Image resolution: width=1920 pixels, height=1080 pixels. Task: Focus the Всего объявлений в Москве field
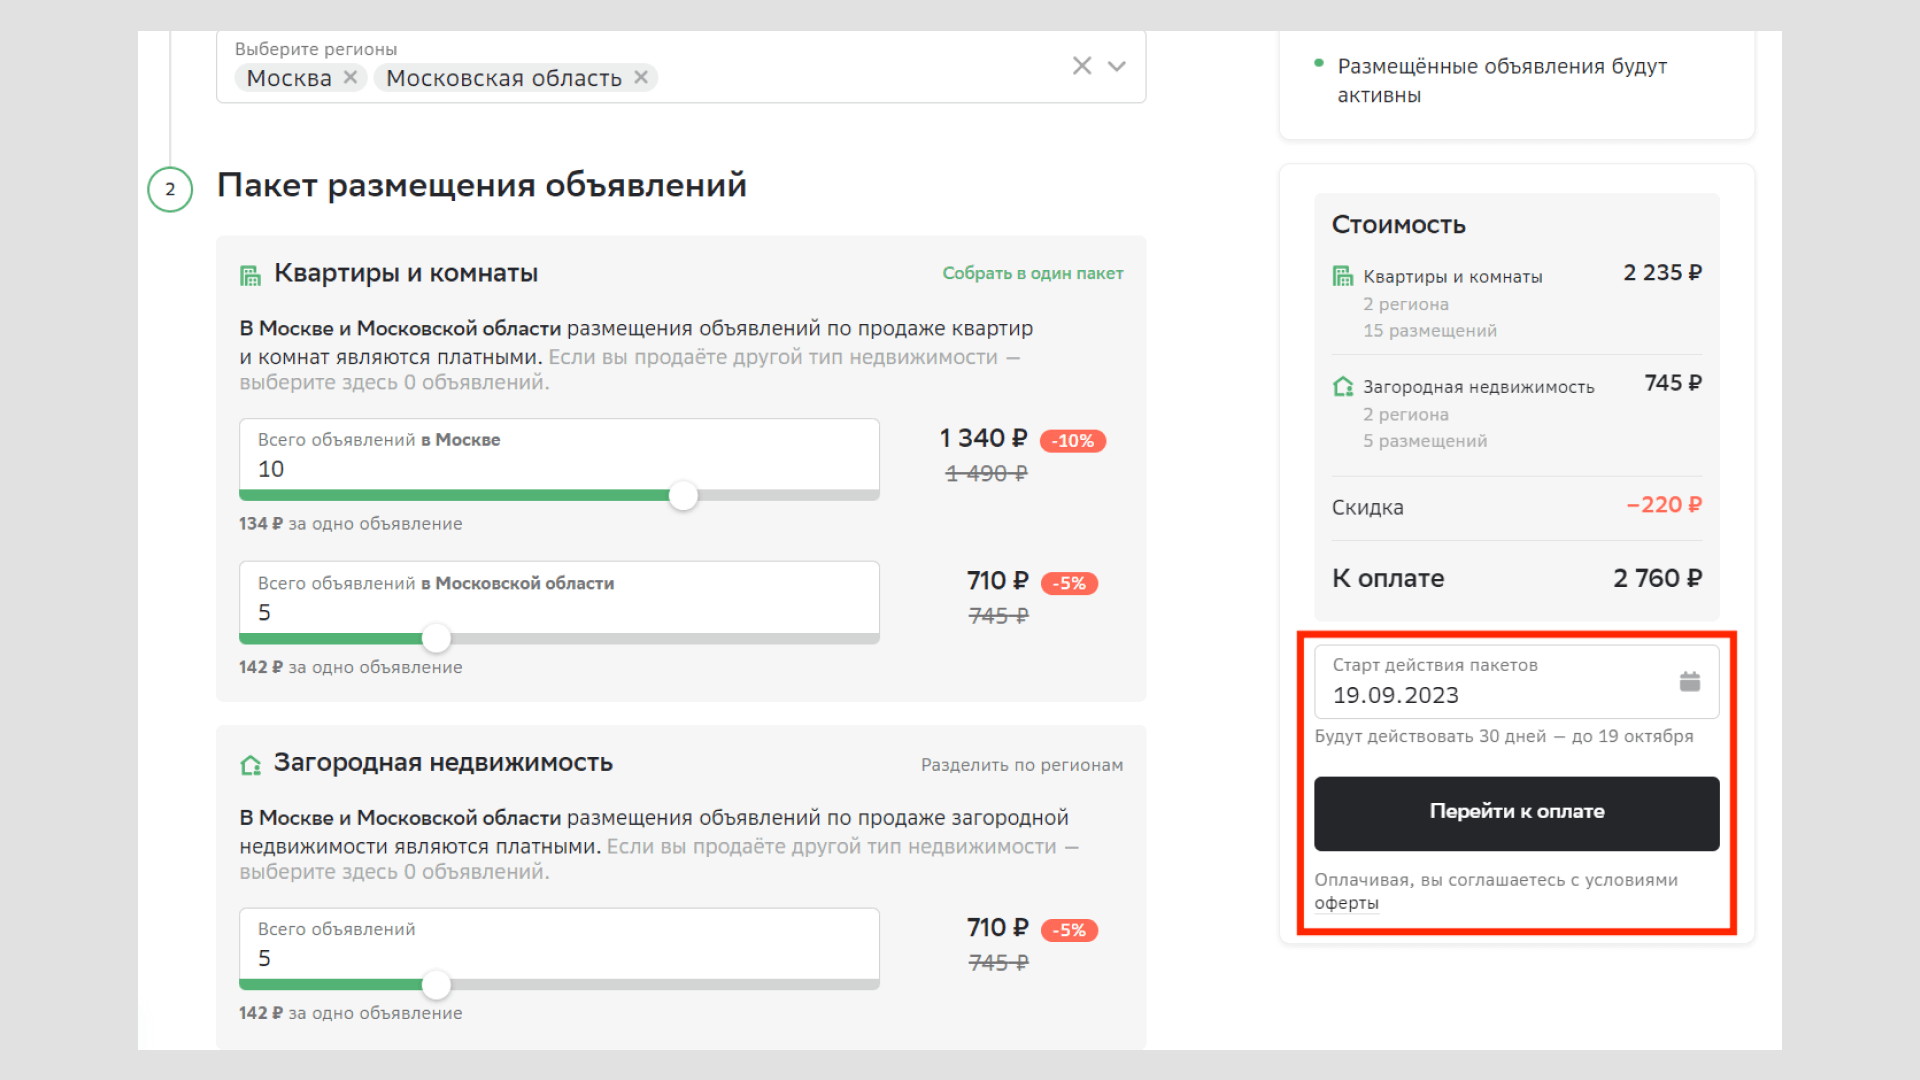click(559, 455)
